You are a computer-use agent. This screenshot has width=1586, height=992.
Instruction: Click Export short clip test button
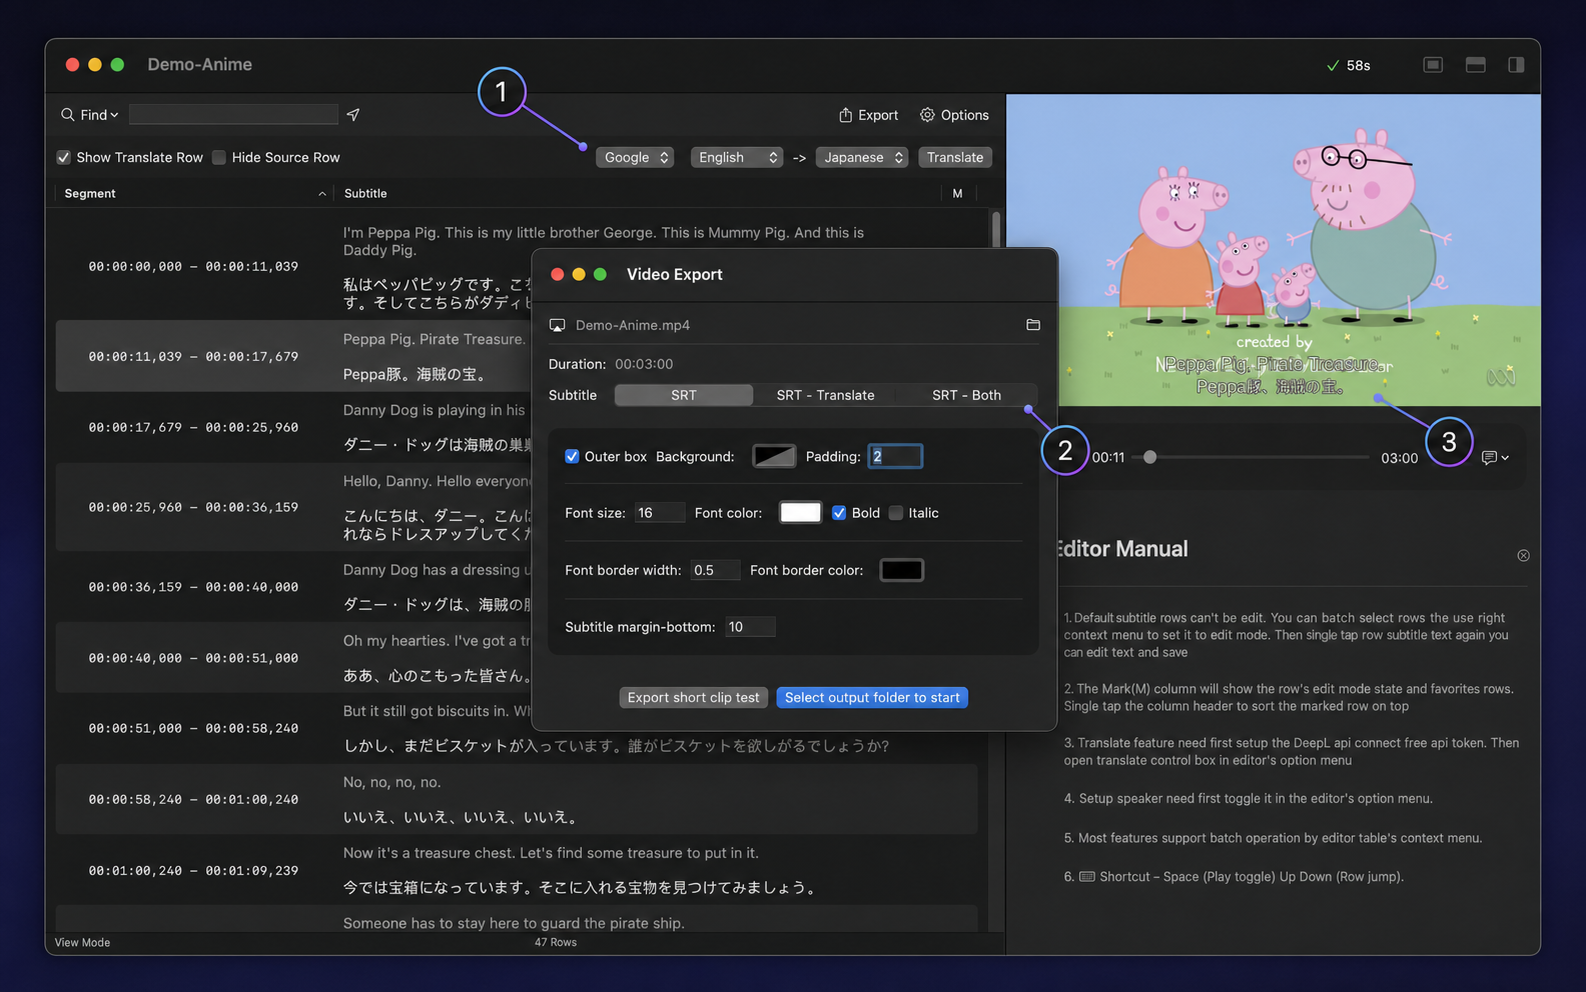pos(694,698)
